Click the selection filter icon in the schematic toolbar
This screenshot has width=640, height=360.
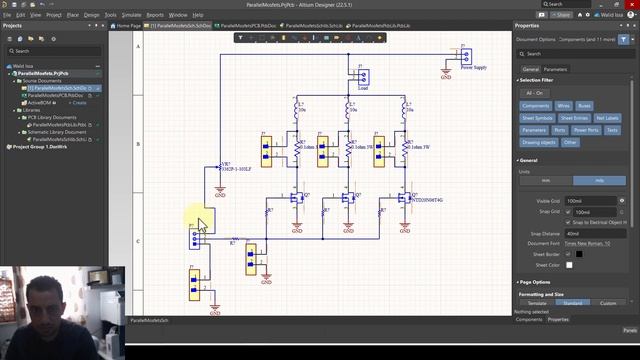[240, 38]
